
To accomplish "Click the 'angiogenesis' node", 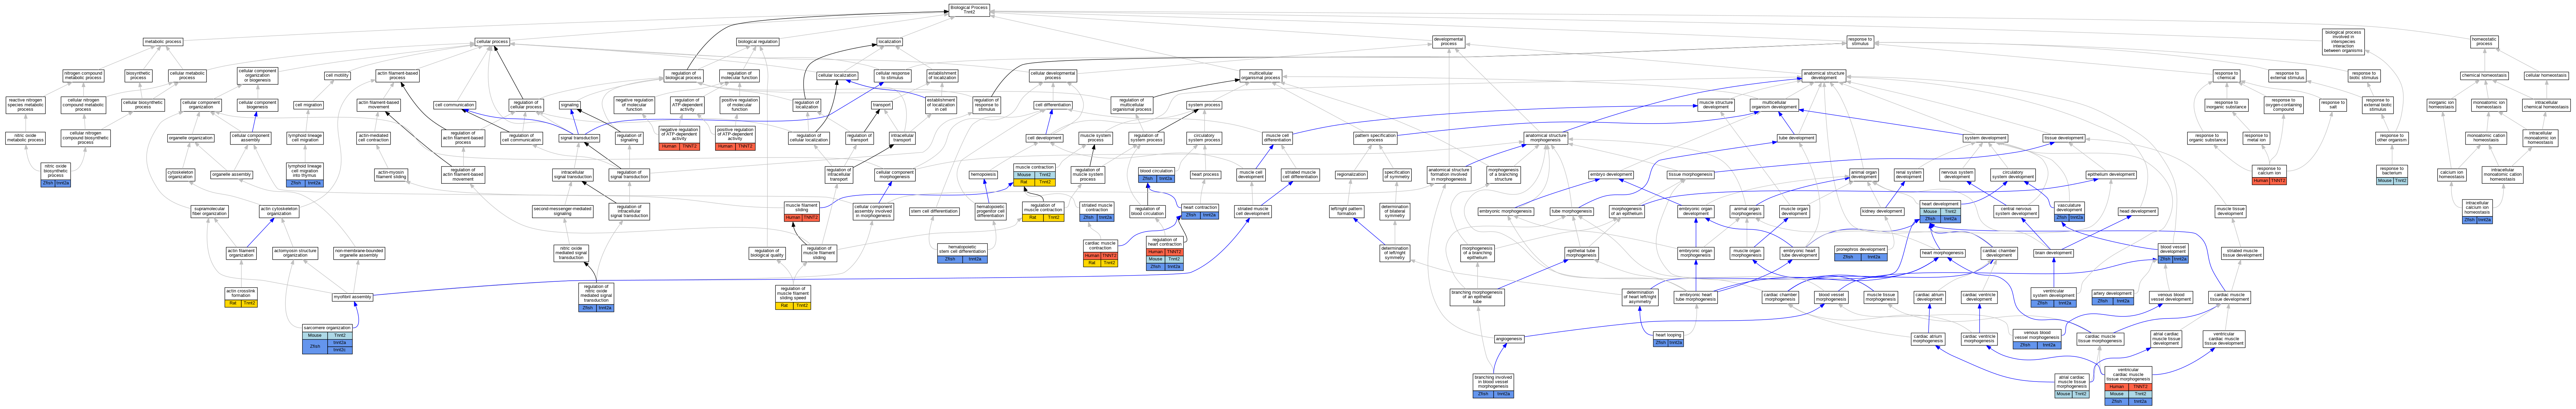I will point(1509,339).
